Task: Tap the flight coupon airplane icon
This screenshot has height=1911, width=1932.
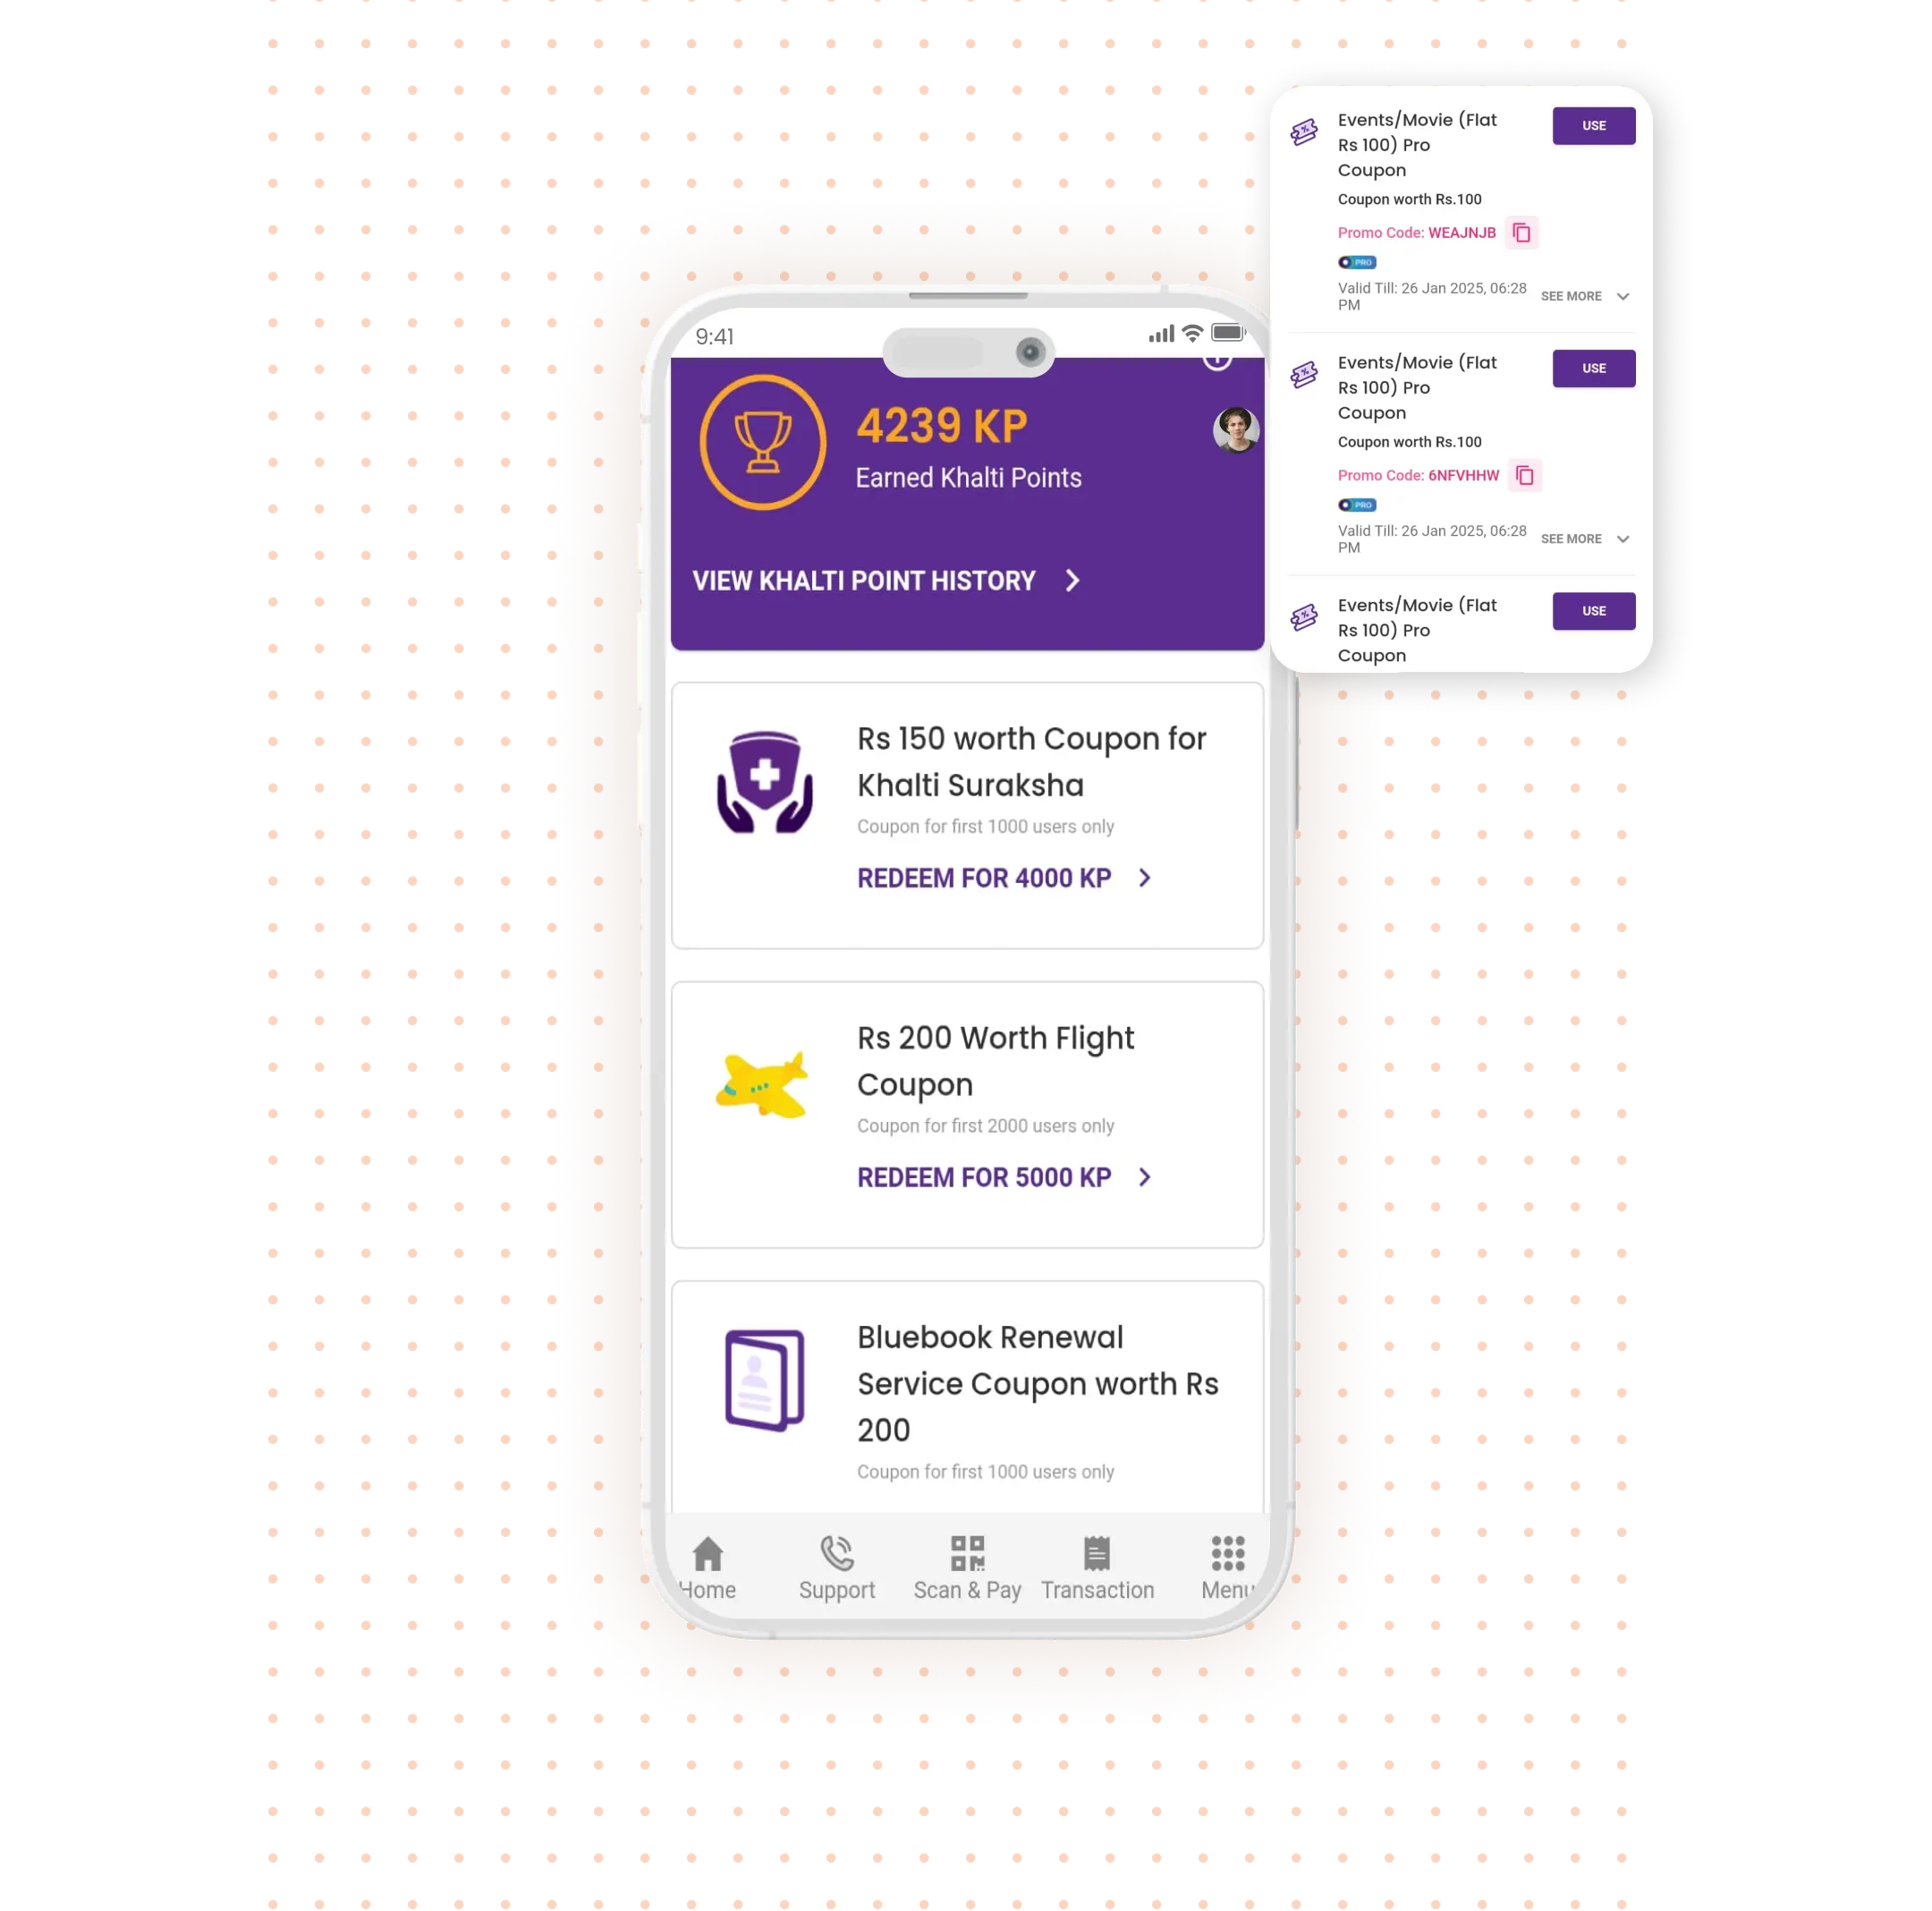Action: coord(763,1080)
